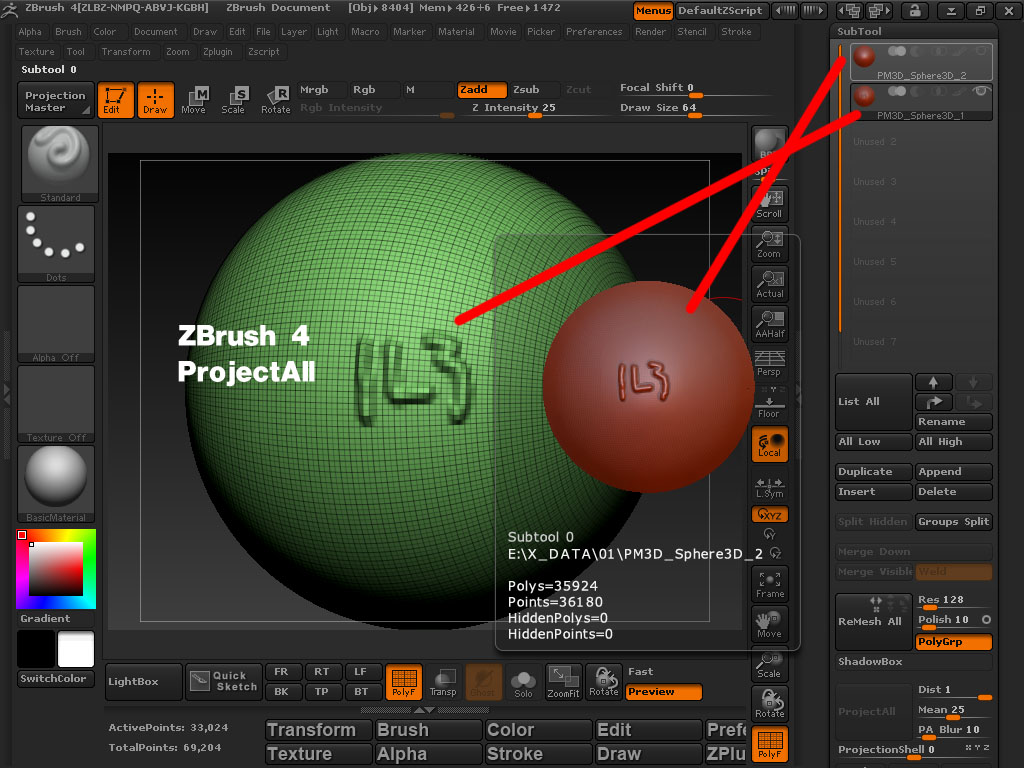Expand the Stroke palette
Image resolution: width=1024 pixels, height=768 pixels.
pos(737,31)
